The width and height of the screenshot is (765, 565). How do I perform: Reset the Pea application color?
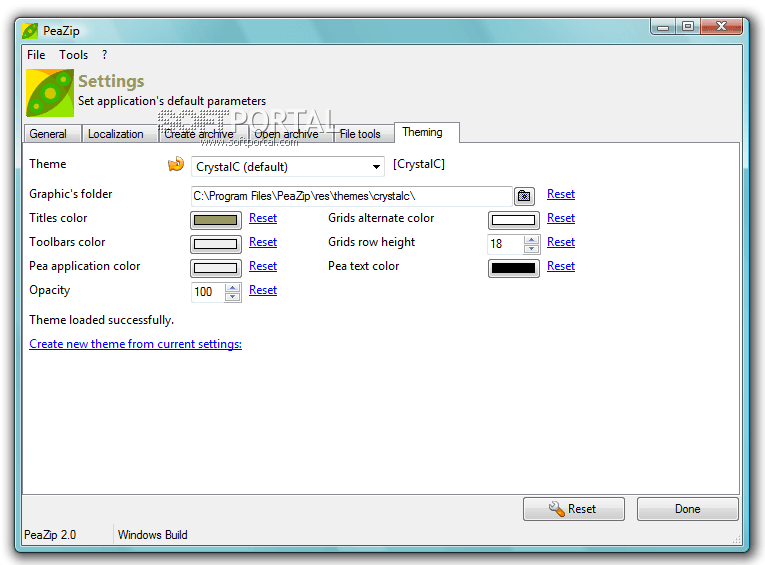[263, 266]
